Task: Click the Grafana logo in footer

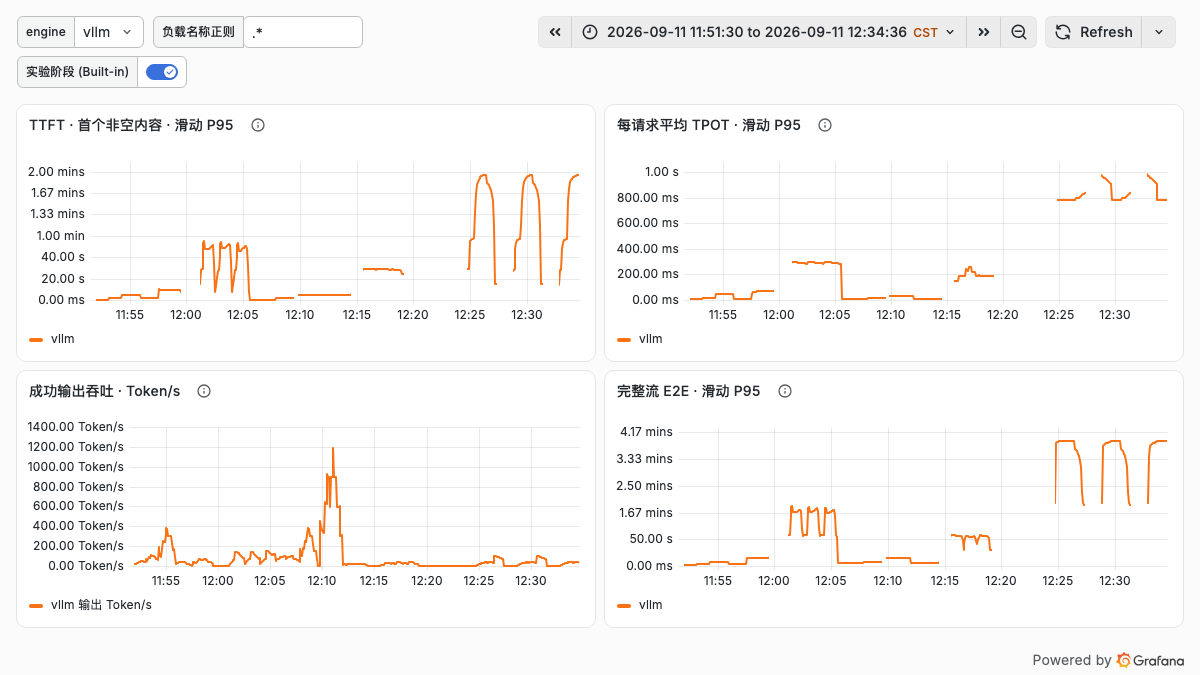Action: [x=1150, y=660]
